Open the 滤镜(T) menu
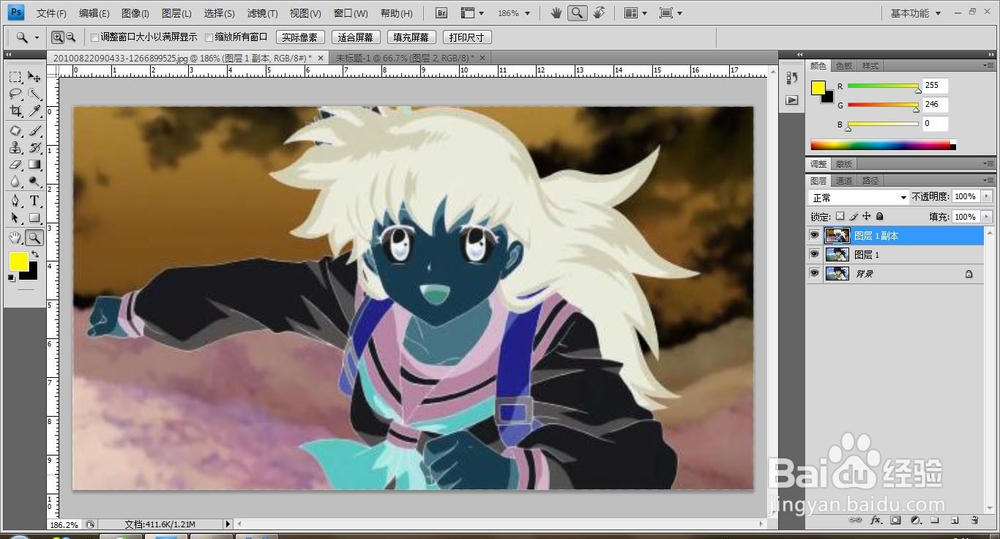Screen dimensions: 1000x539 click(x=262, y=13)
